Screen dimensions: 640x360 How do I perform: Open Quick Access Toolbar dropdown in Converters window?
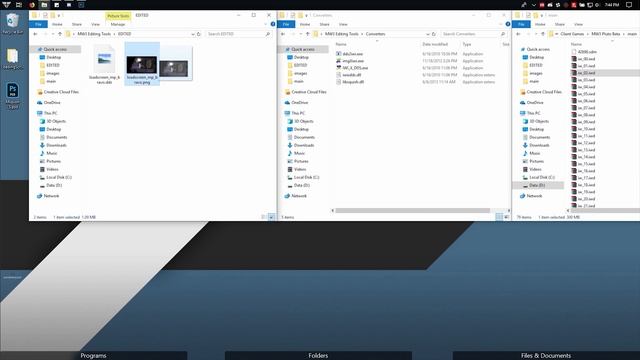(x=307, y=16)
